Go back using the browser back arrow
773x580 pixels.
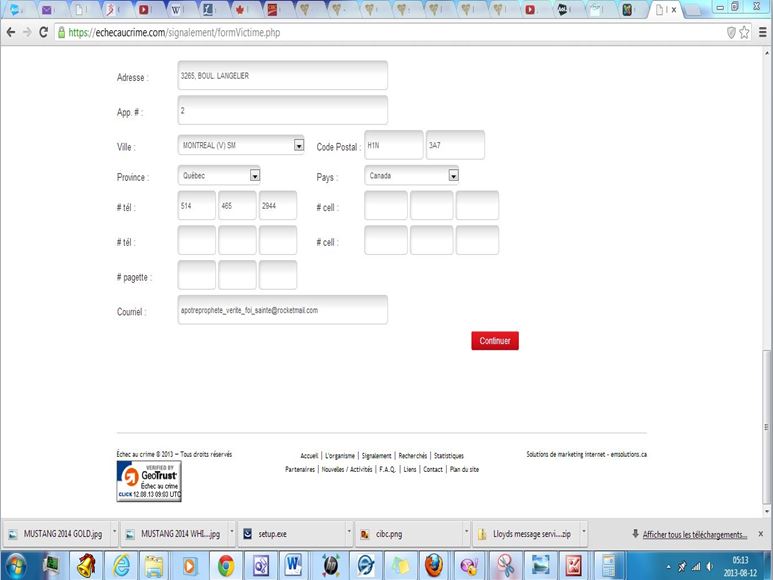click(x=10, y=32)
